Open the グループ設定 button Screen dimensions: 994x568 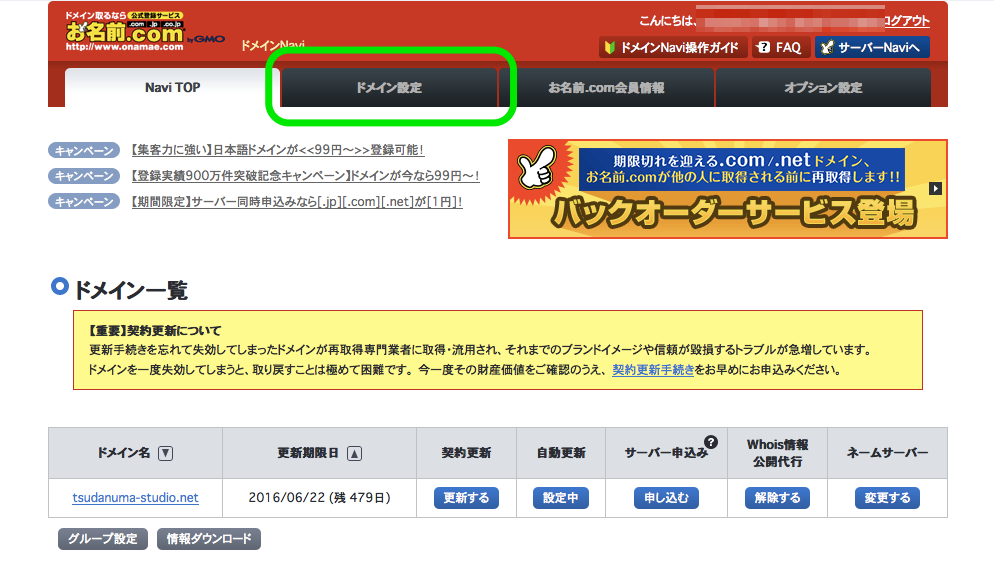click(103, 539)
